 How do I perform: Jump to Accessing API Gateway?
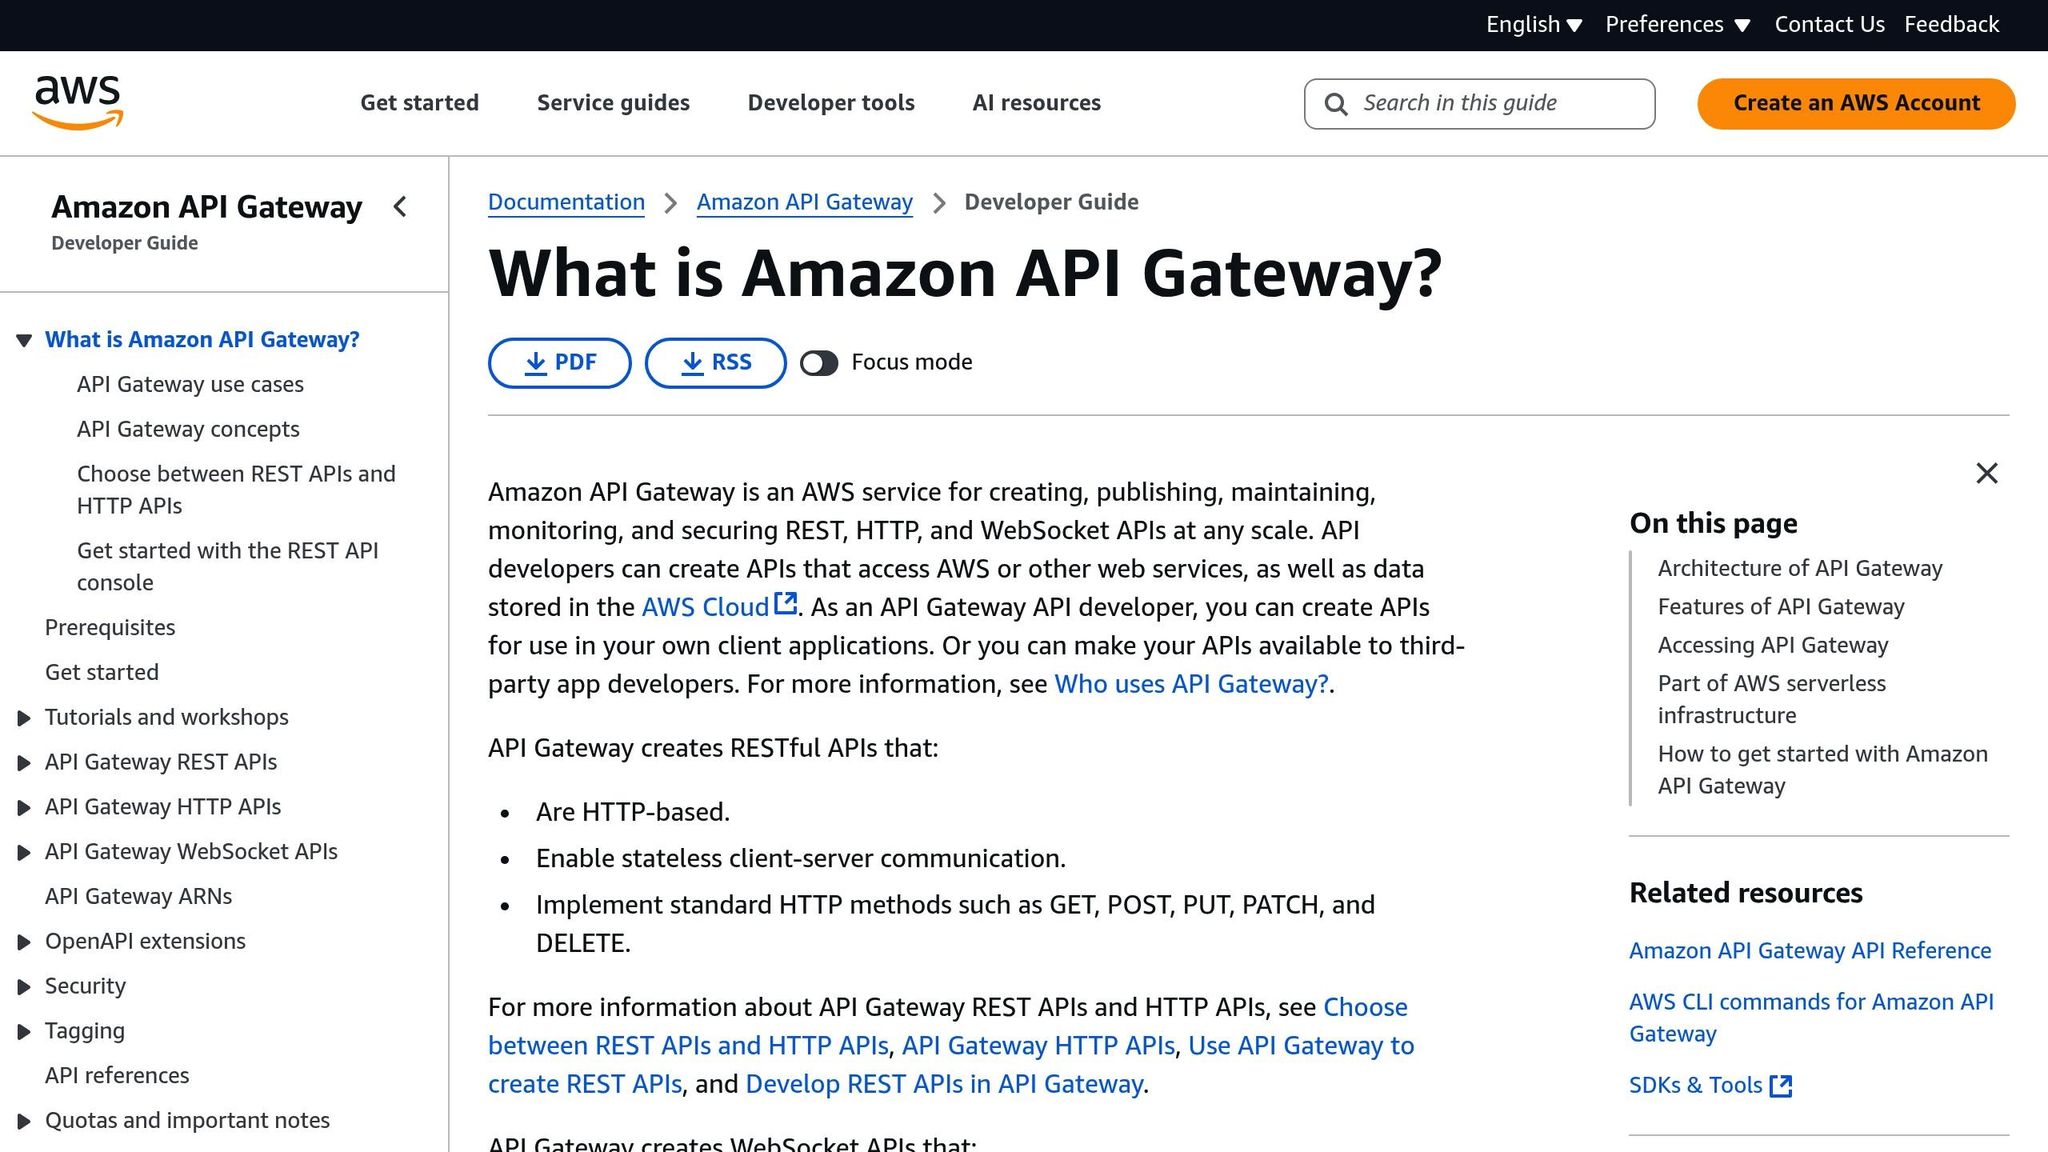pos(1773,646)
